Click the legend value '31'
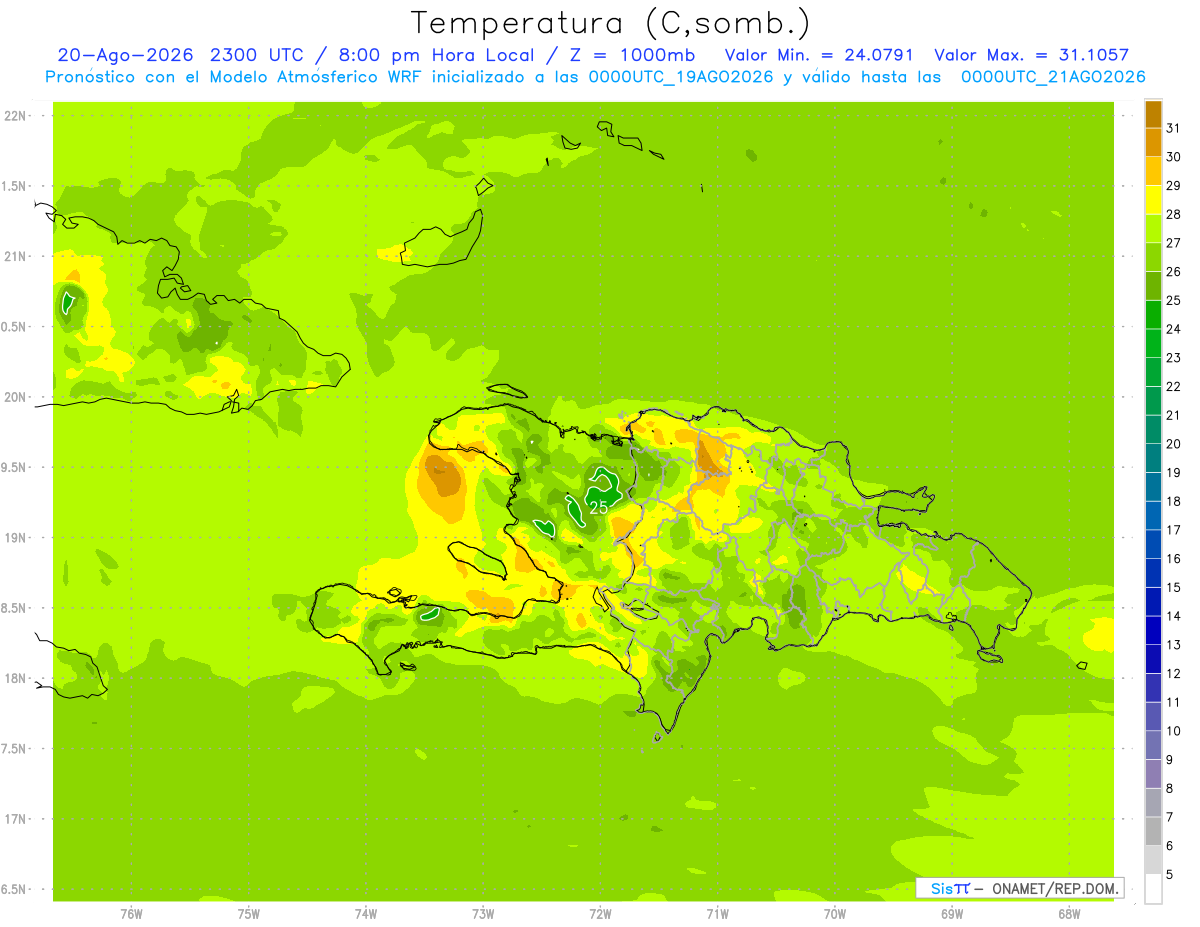Screen dimensions: 1200x927 [x=1173, y=128]
